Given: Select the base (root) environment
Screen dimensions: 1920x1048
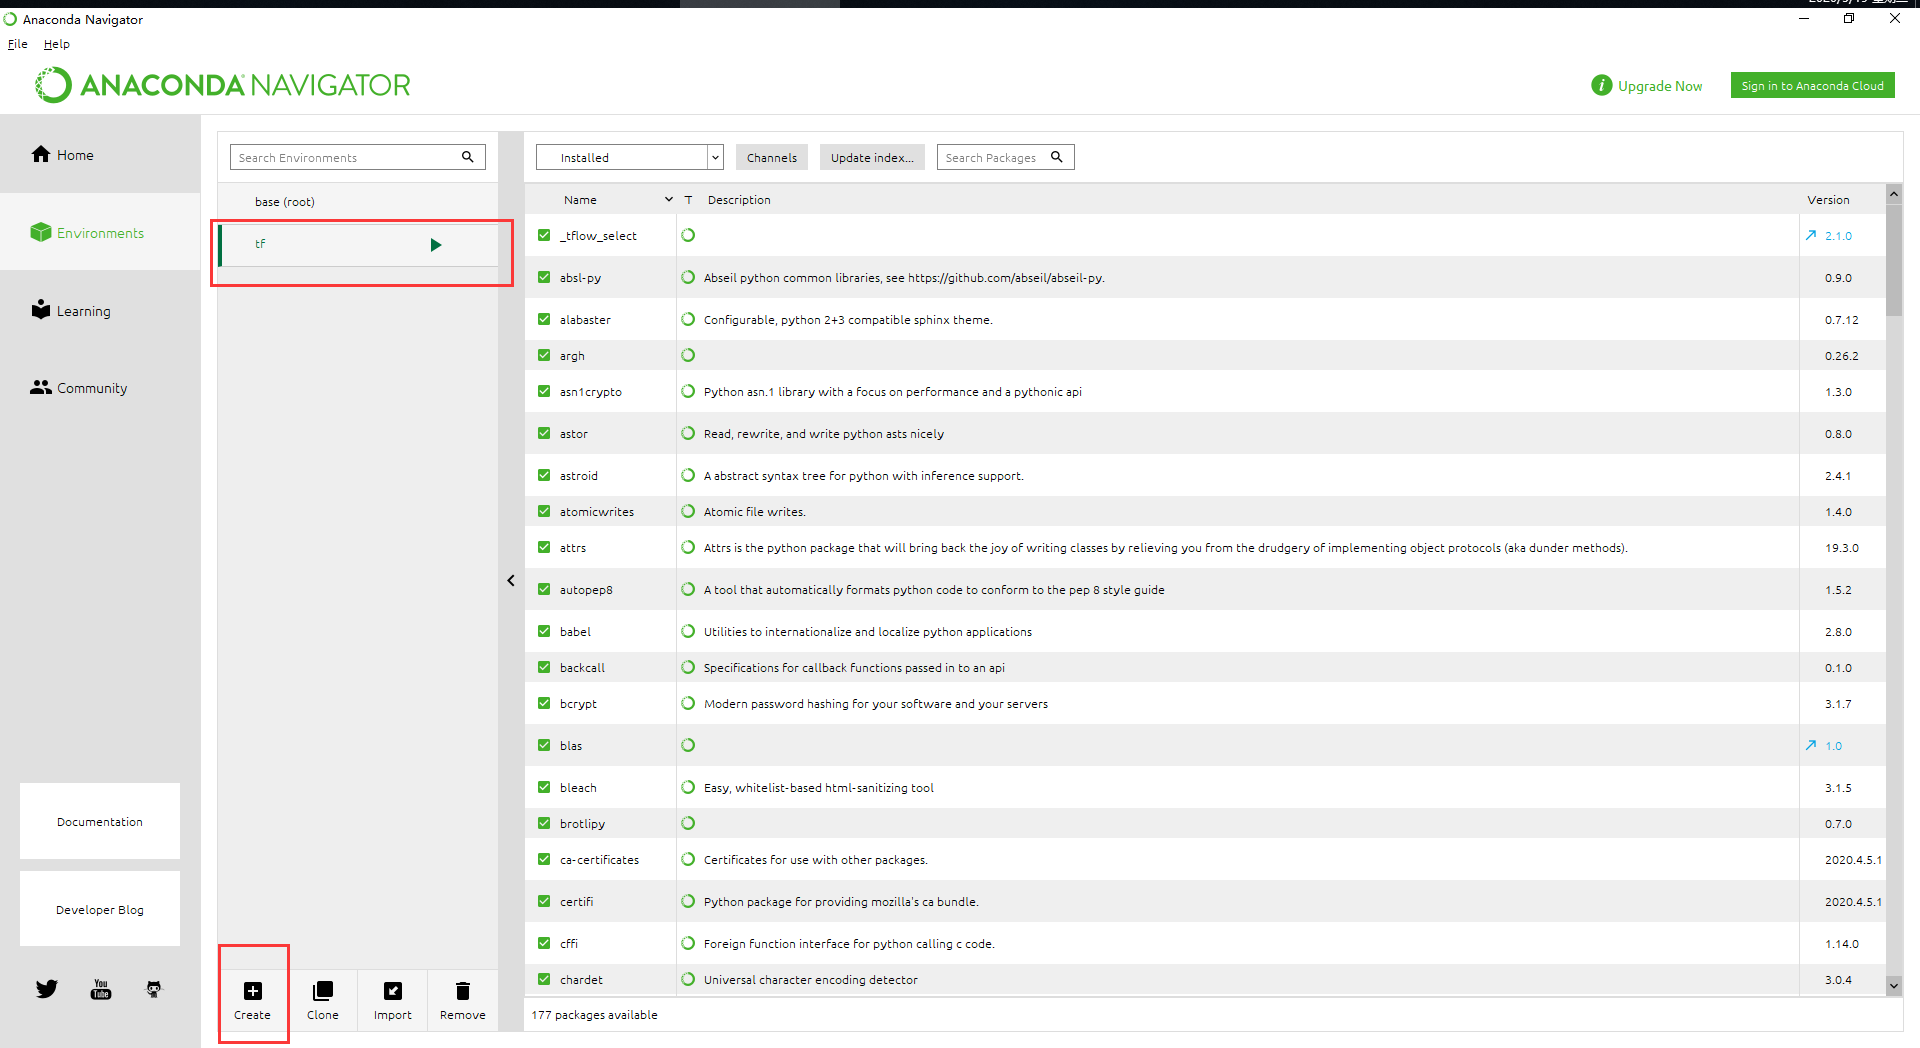Looking at the screenshot, I should pyautogui.click(x=358, y=202).
